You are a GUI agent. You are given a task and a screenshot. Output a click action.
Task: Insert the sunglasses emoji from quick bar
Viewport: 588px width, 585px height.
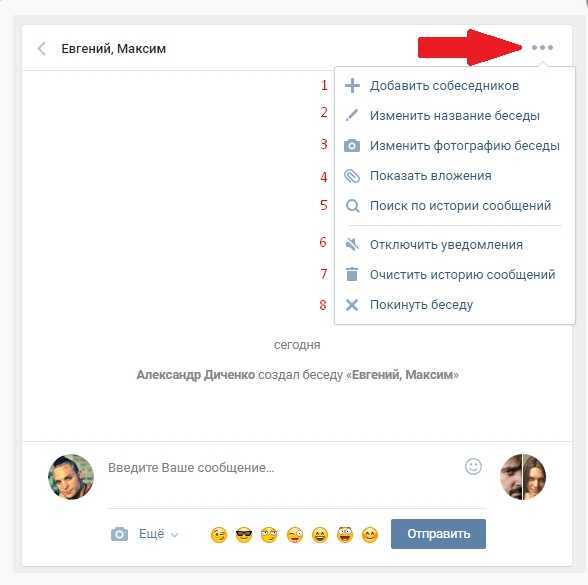tap(244, 535)
